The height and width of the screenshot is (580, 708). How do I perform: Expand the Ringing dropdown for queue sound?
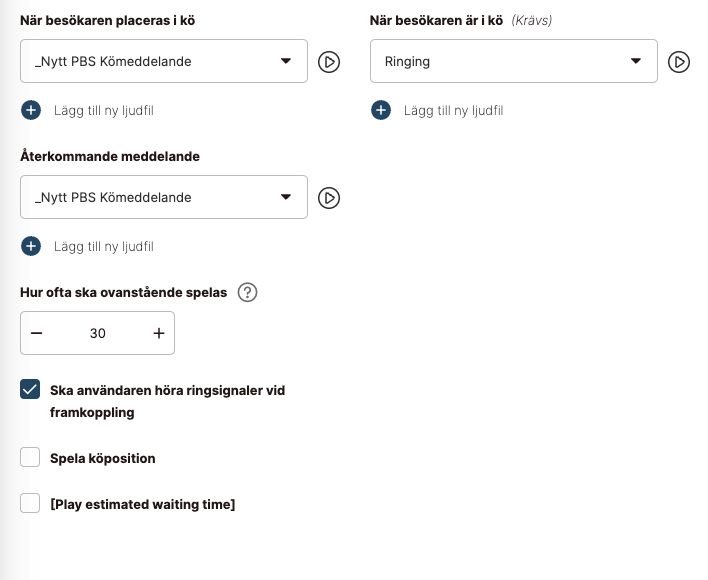coord(513,61)
